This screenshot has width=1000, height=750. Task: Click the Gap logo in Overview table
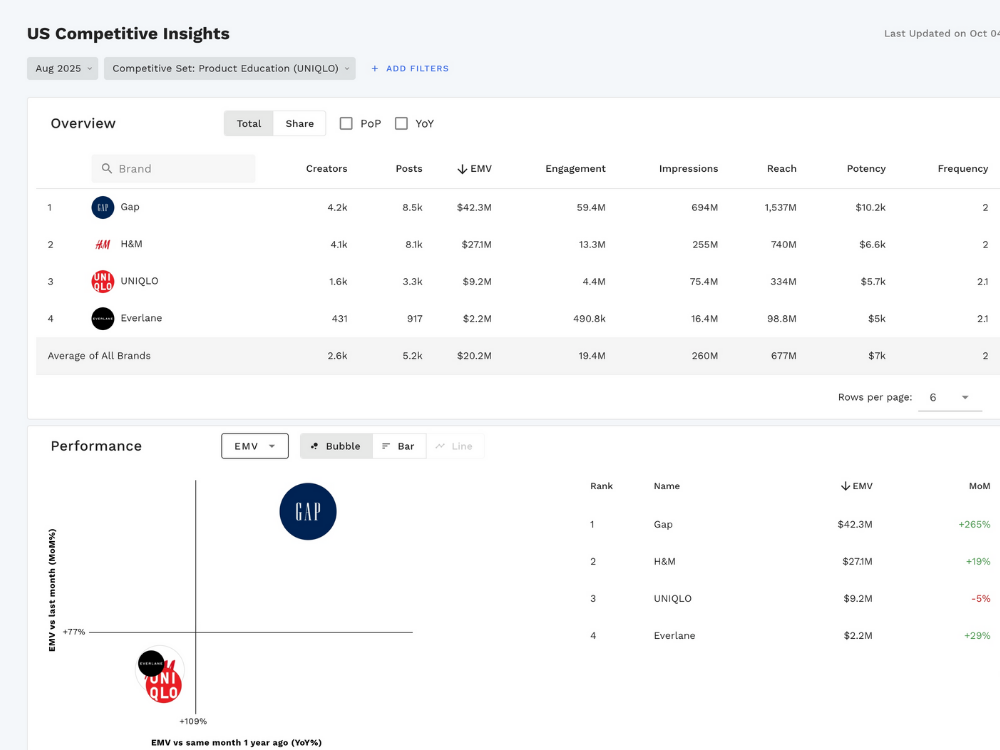[102, 207]
